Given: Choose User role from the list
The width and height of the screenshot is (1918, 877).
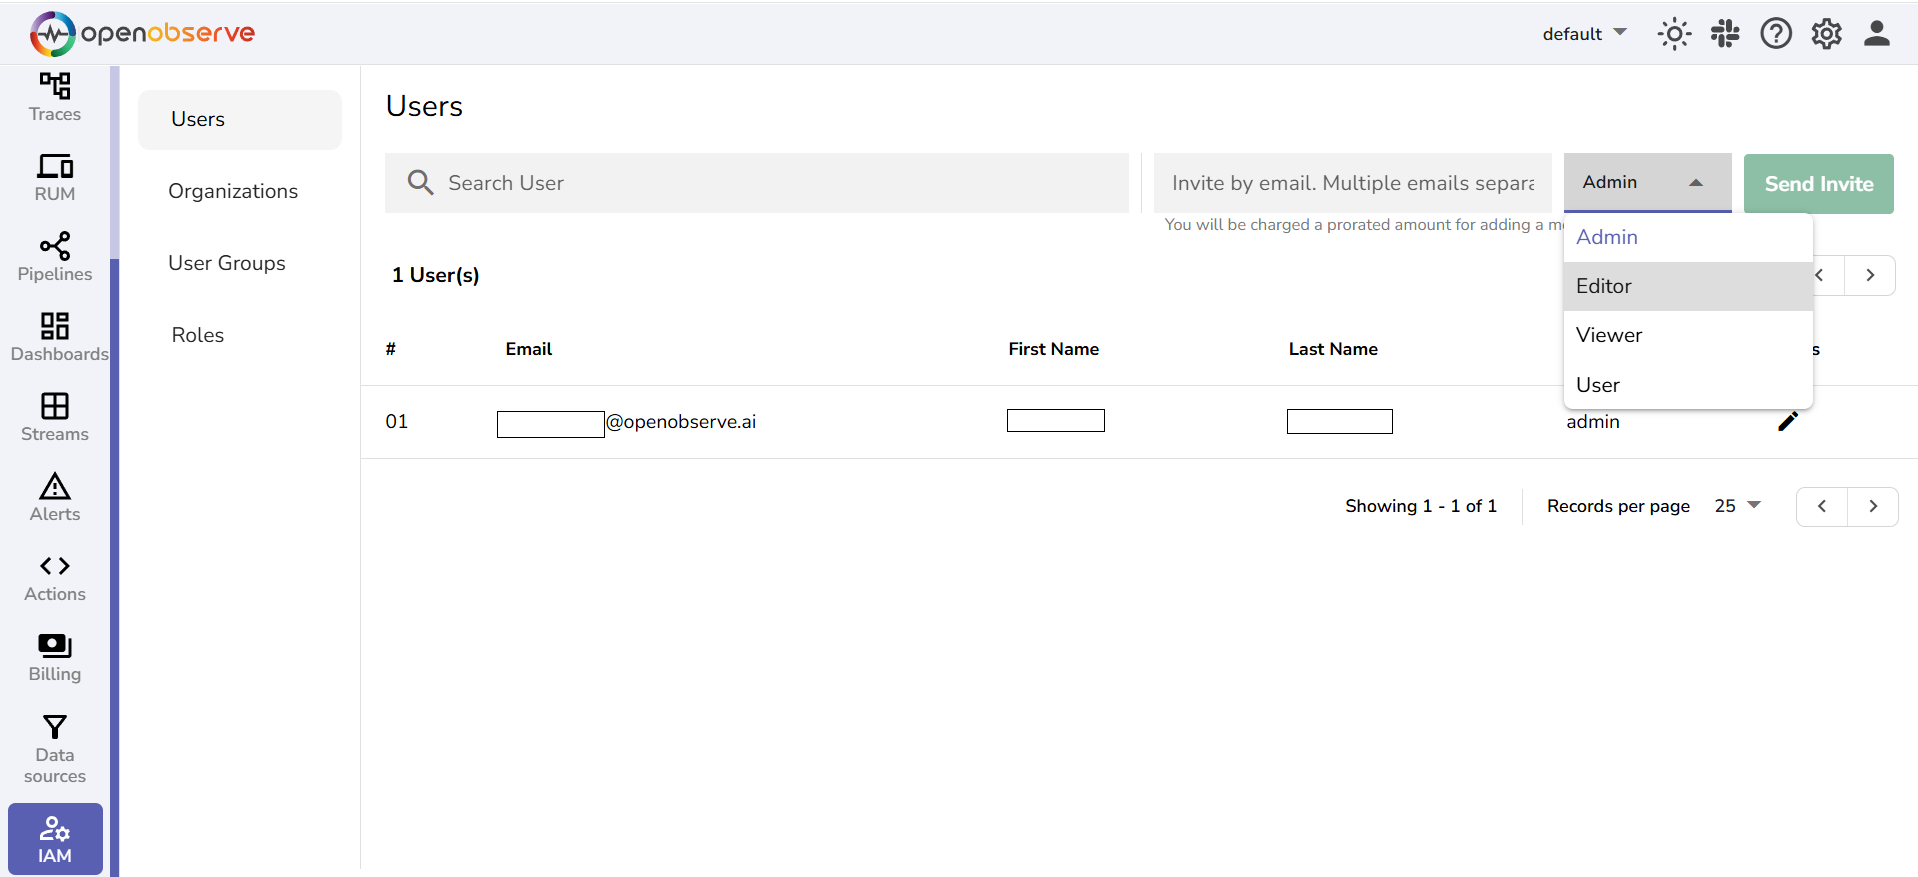Looking at the screenshot, I should 1688,385.
